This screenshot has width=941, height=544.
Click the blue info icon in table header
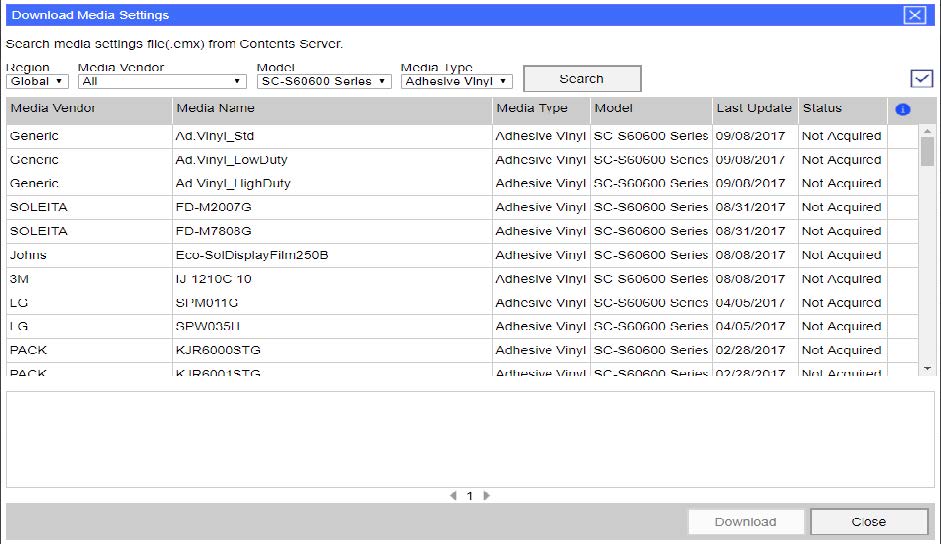[903, 109]
